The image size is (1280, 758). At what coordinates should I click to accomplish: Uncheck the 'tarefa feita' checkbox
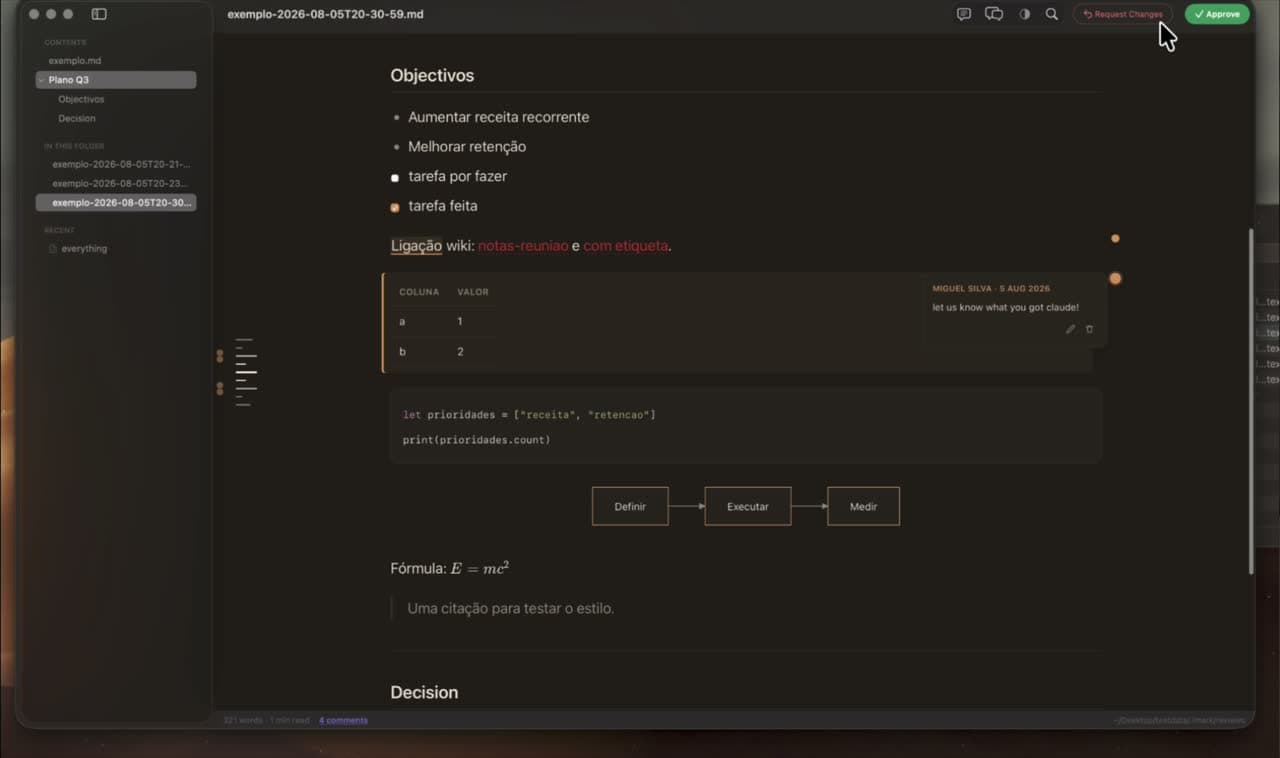point(395,208)
